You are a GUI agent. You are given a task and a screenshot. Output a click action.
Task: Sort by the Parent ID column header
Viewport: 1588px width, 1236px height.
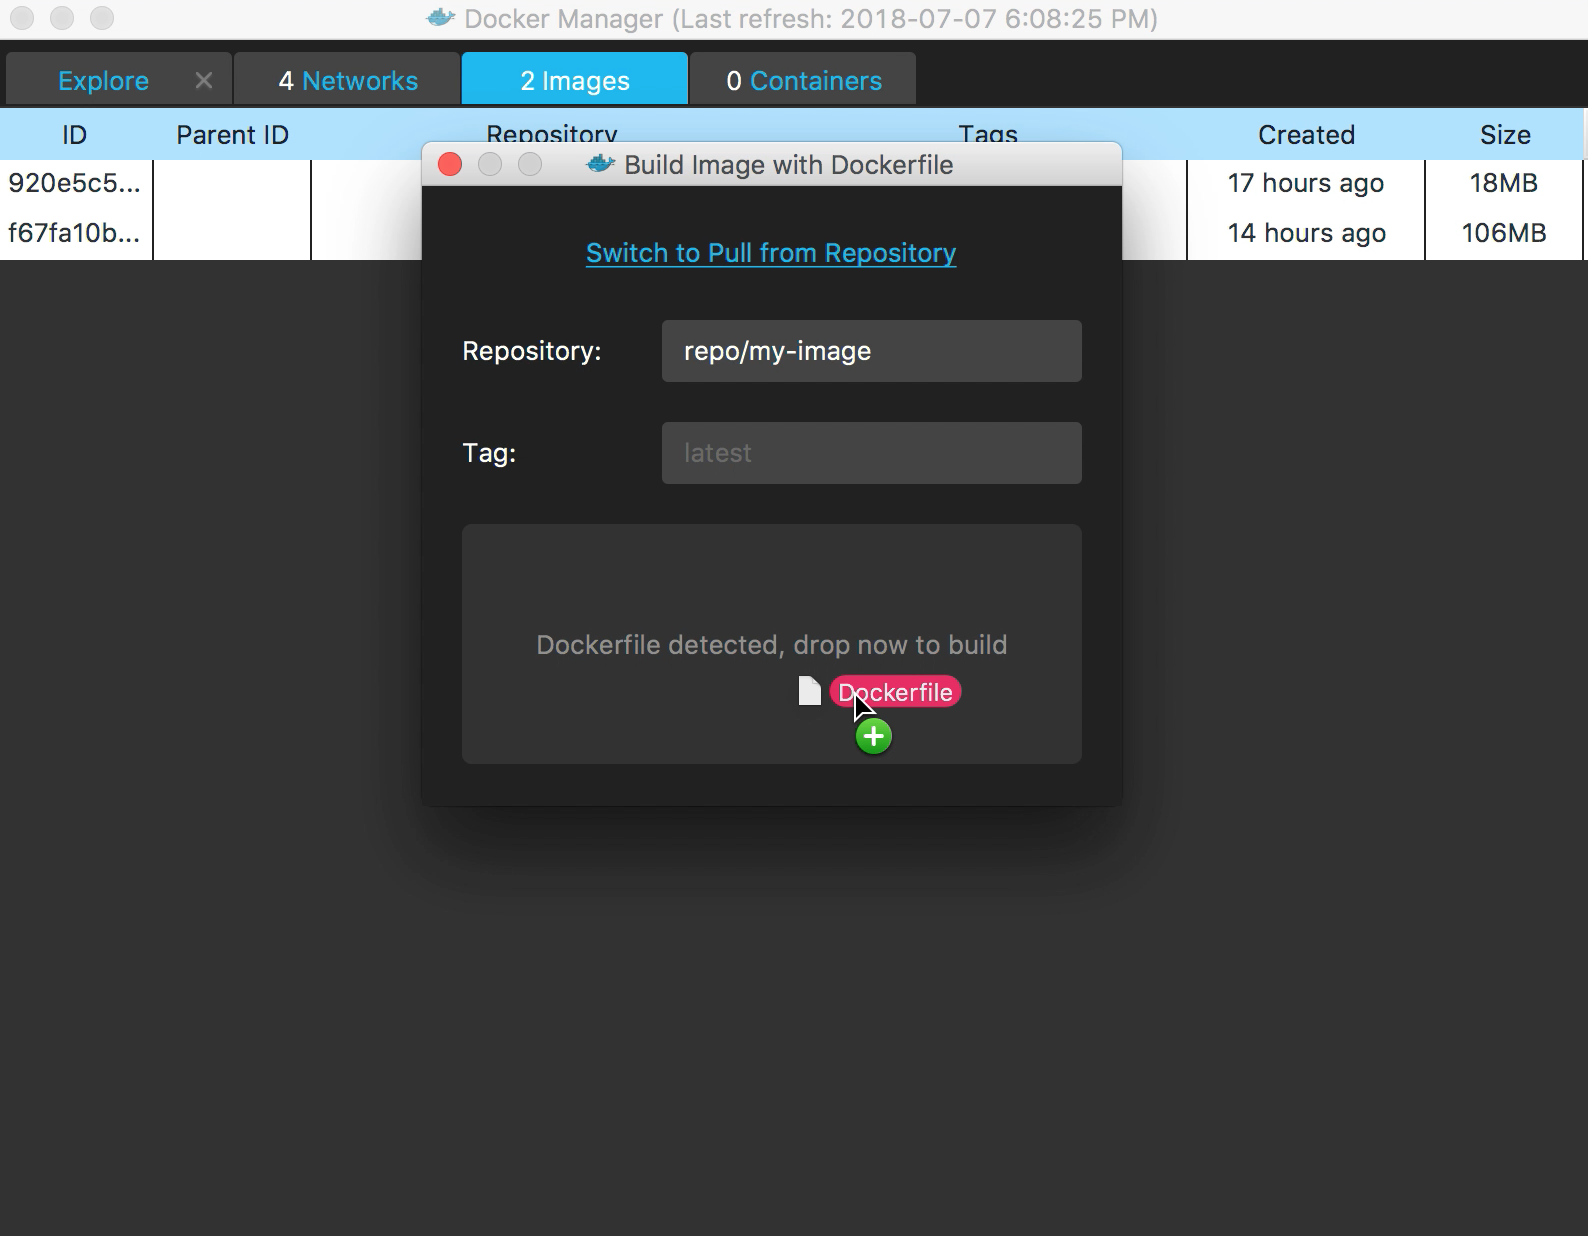click(232, 135)
